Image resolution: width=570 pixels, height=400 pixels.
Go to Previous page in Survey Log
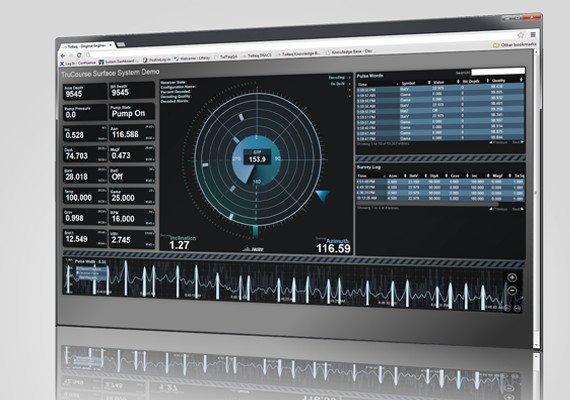498,209
